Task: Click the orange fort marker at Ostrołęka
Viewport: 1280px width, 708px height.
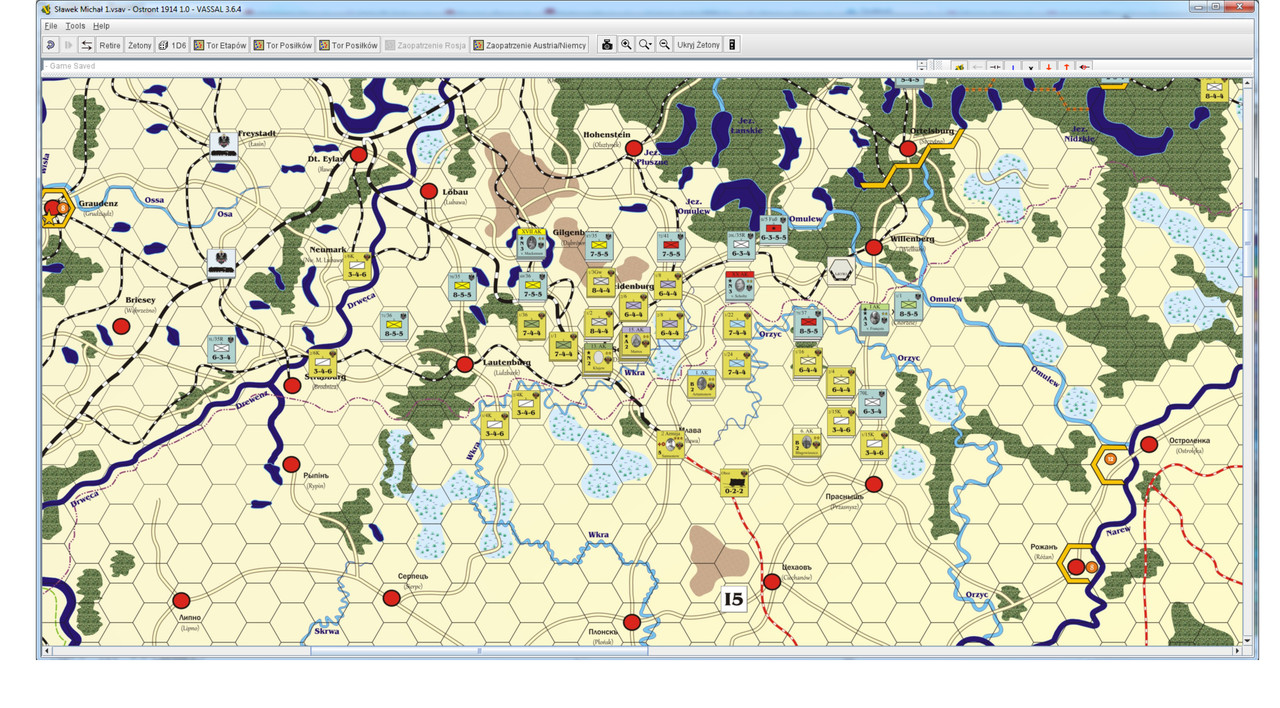Action: (x=1110, y=460)
